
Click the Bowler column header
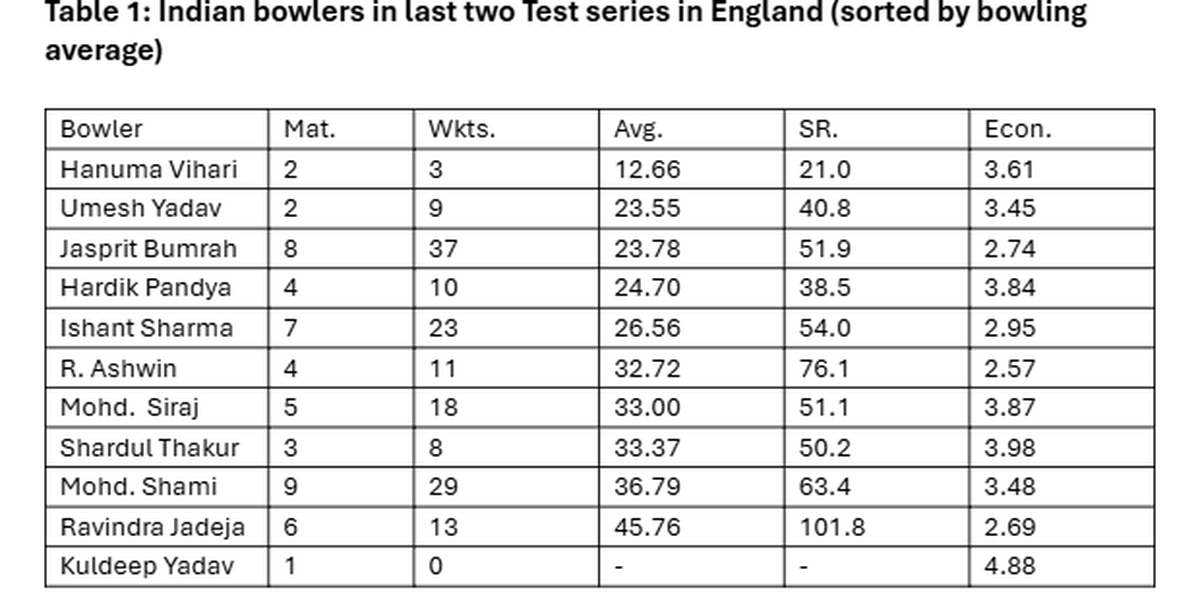(x=101, y=129)
